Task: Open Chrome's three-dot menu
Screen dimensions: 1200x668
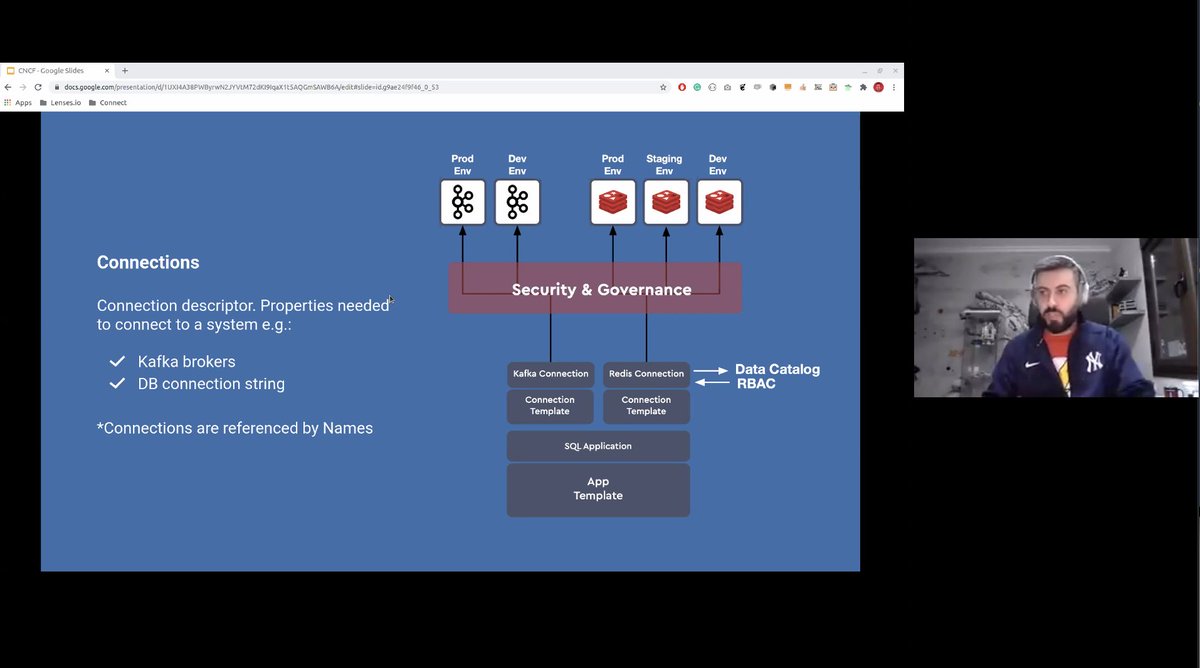Action: pyautogui.click(x=894, y=87)
